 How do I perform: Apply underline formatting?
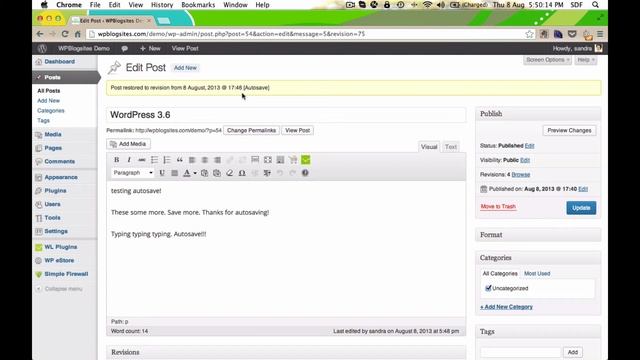pyautogui.click(x=162, y=173)
